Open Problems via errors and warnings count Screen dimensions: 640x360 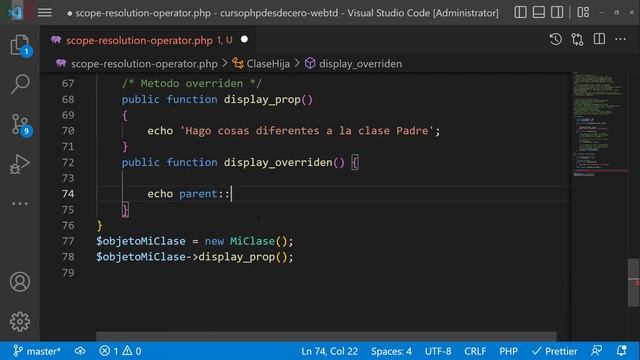pos(120,351)
